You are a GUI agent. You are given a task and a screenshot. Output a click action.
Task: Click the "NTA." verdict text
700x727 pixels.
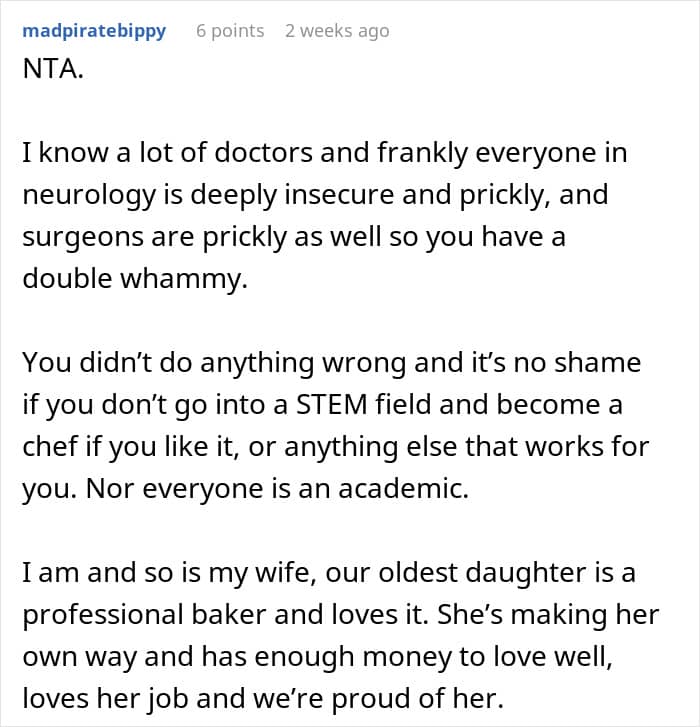[52, 75]
